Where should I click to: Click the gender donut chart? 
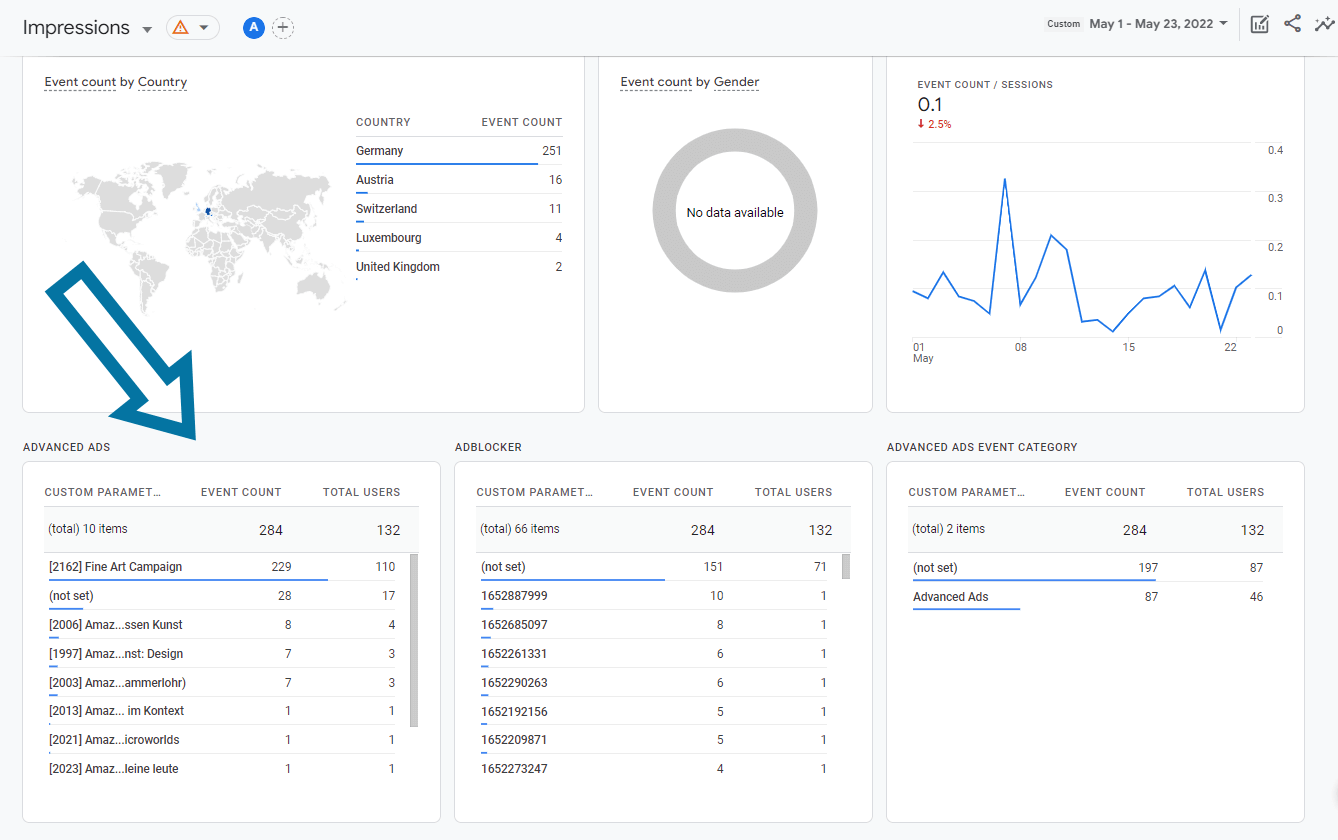coord(735,212)
